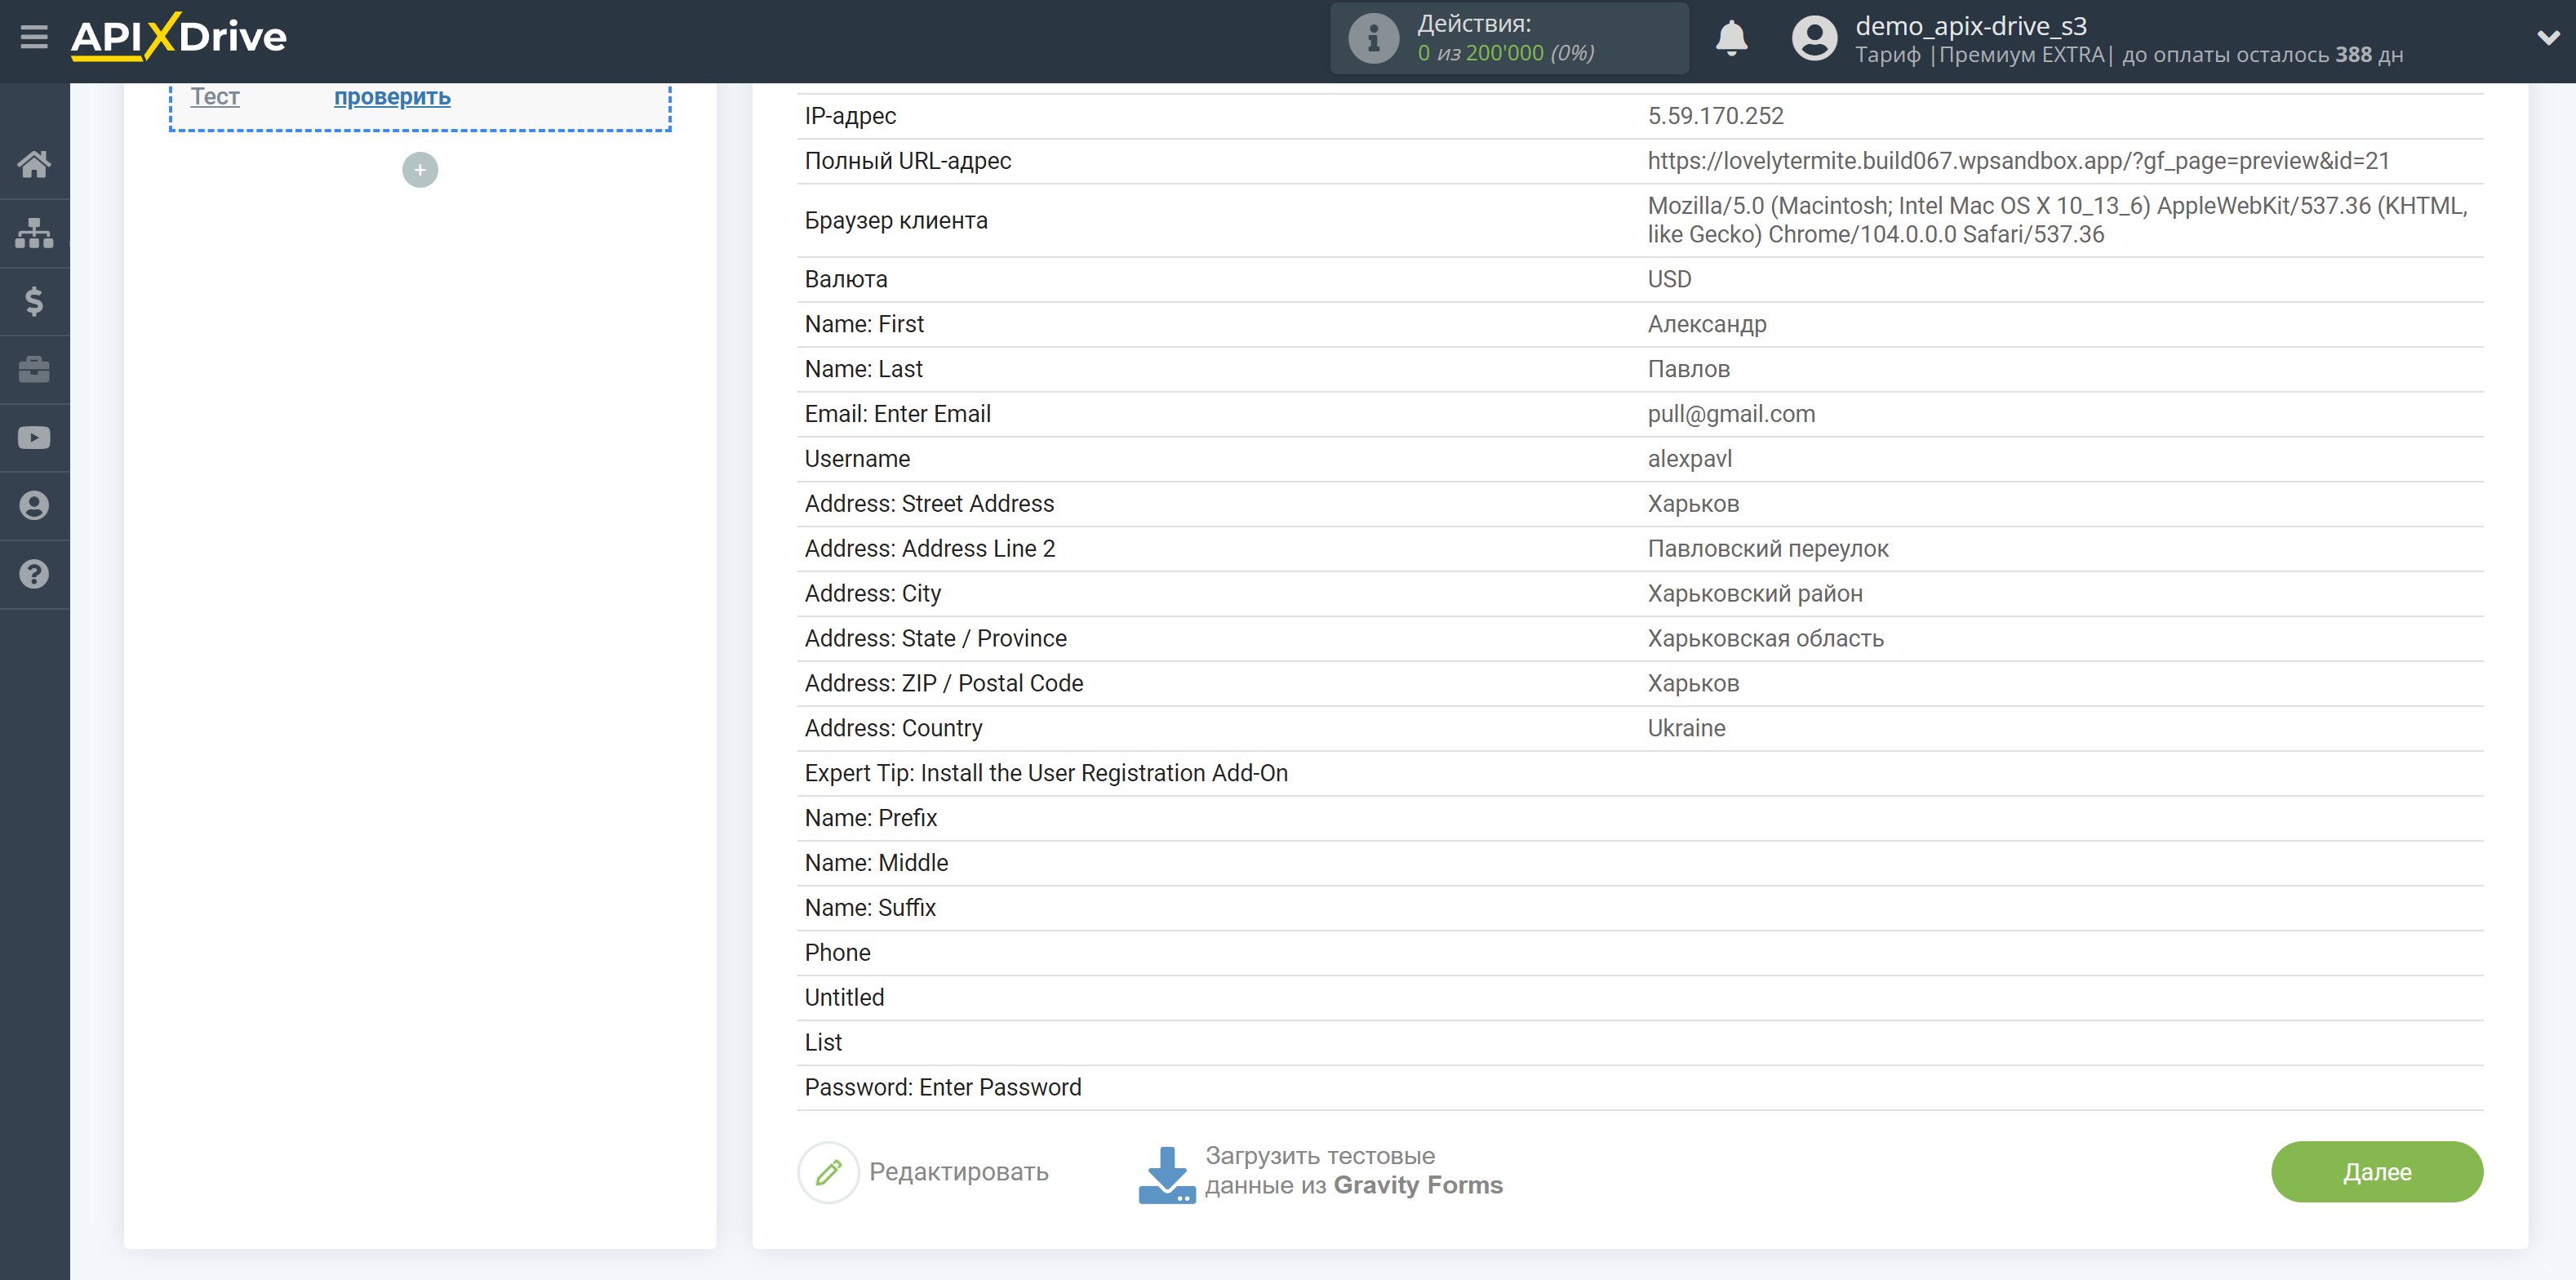Select the Александр first name value
Screen dimensions: 2576x1280
pos(1707,324)
